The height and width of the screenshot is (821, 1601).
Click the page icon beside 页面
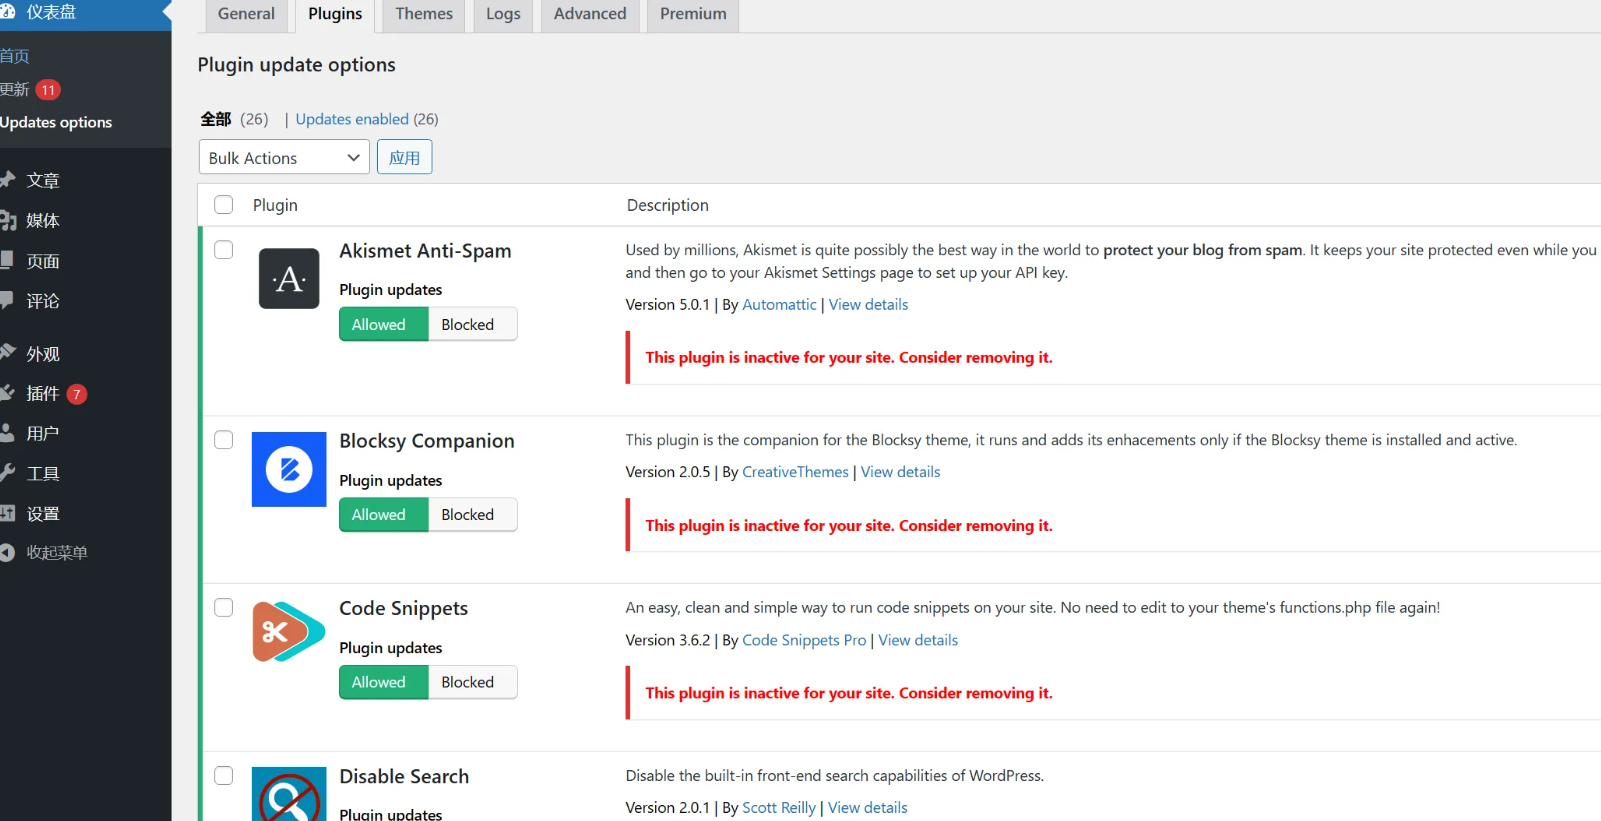(7, 260)
